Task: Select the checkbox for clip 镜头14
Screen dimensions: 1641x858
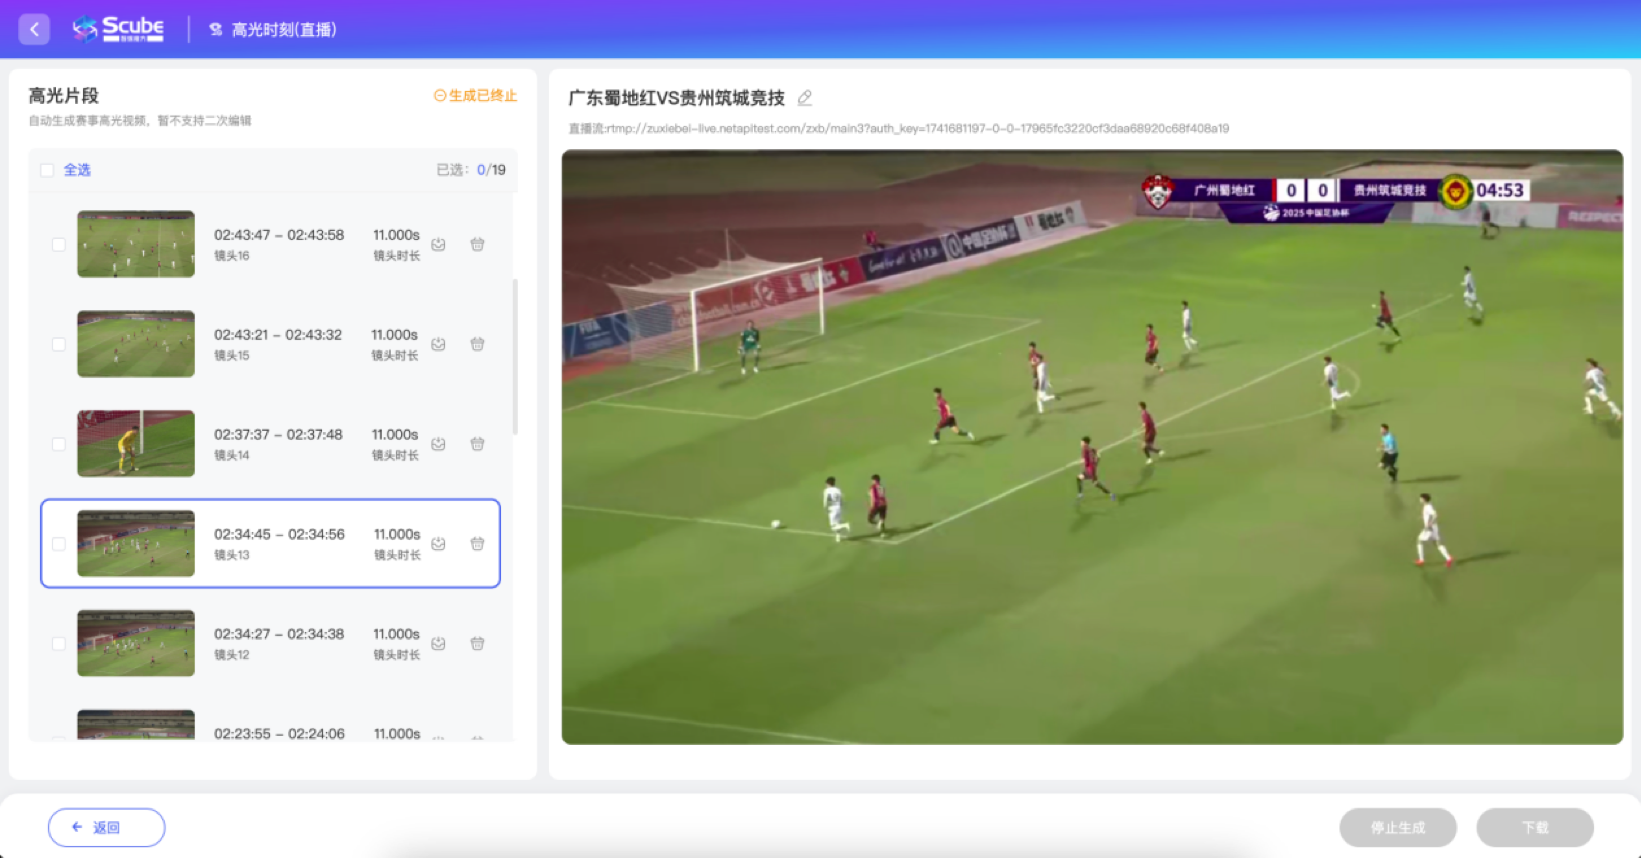Action: (59, 444)
